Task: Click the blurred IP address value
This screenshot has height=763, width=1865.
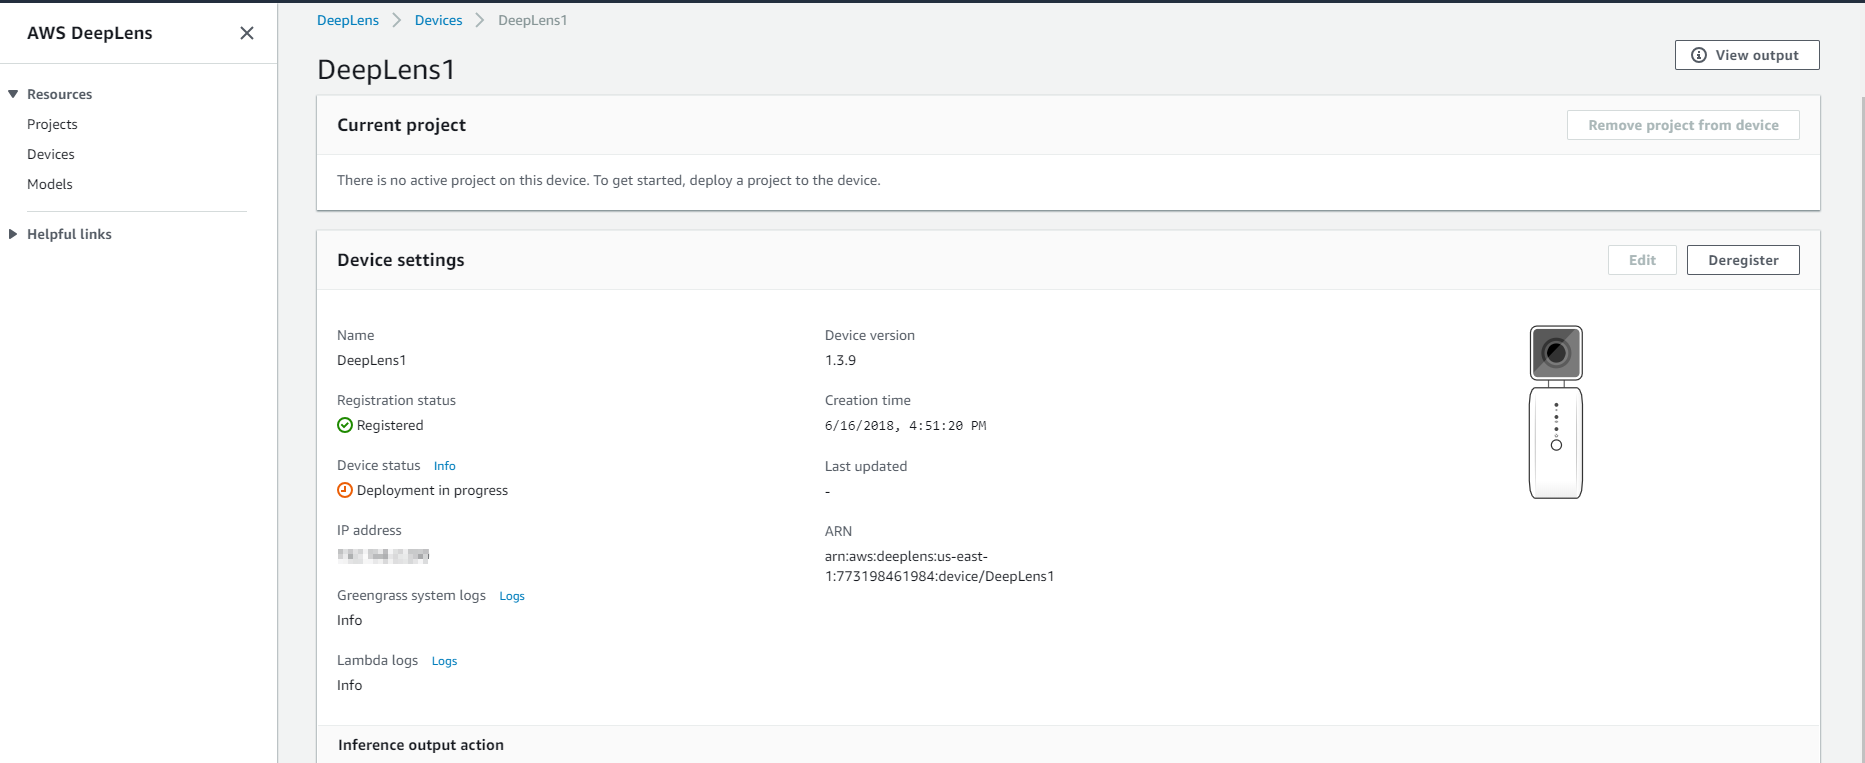Action: click(383, 555)
